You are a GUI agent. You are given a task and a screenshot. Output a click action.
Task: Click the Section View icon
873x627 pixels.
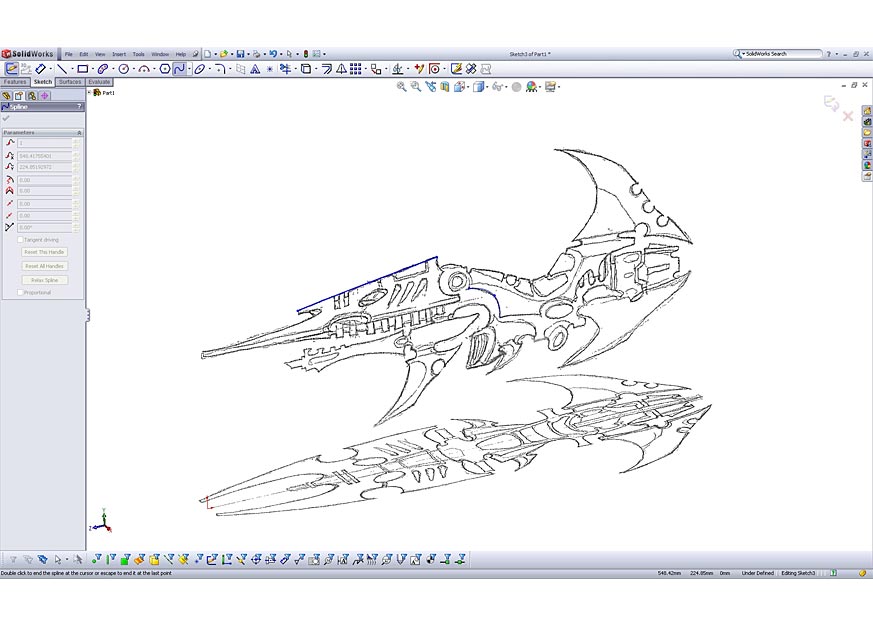click(444, 86)
